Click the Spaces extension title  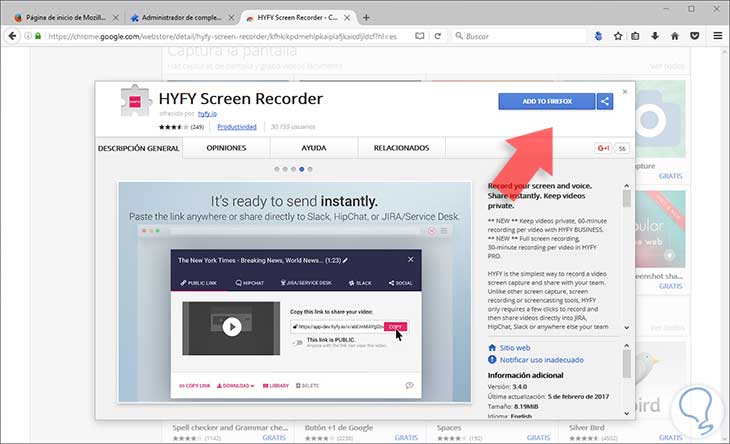coord(449,427)
